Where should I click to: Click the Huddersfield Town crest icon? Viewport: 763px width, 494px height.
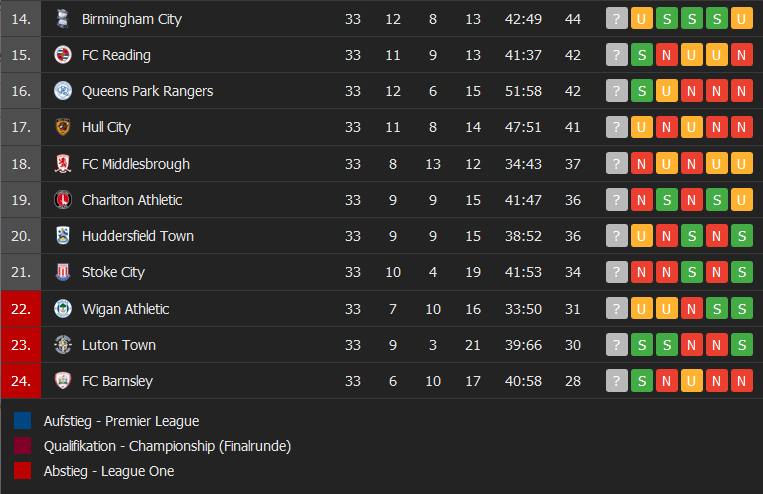click(x=62, y=236)
